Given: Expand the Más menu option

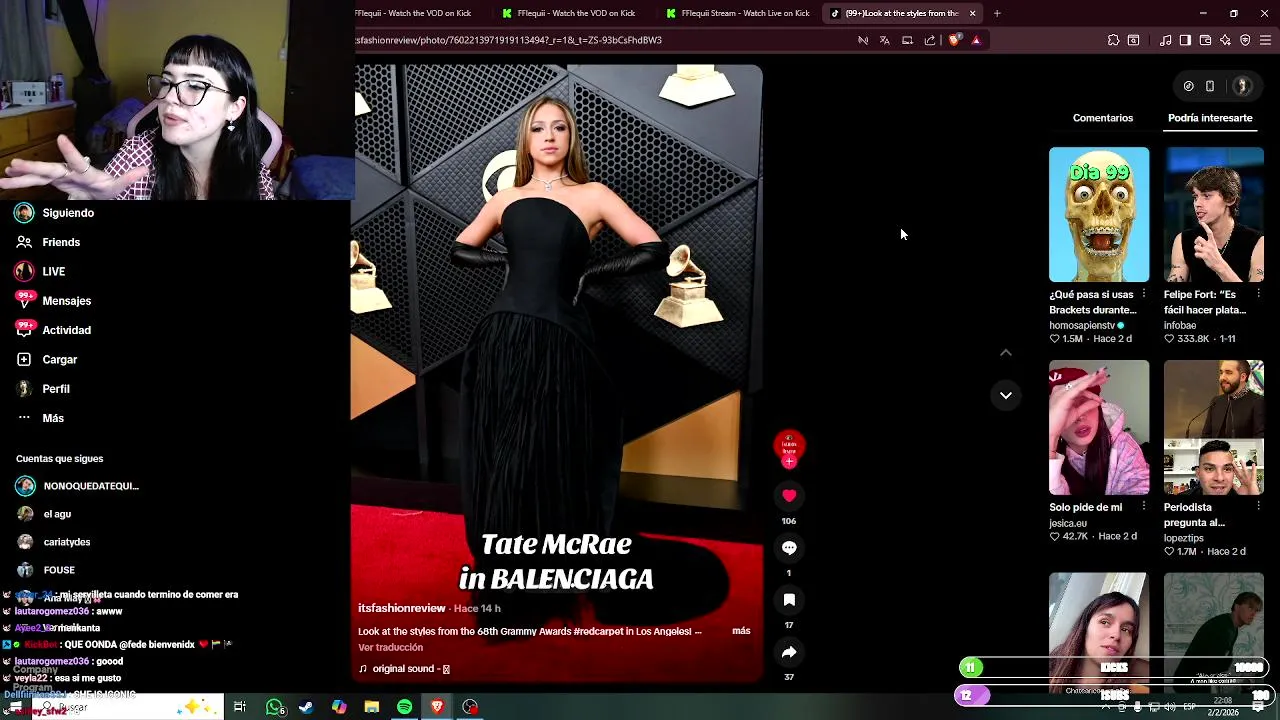Looking at the screenshot, I should [40, 418].
